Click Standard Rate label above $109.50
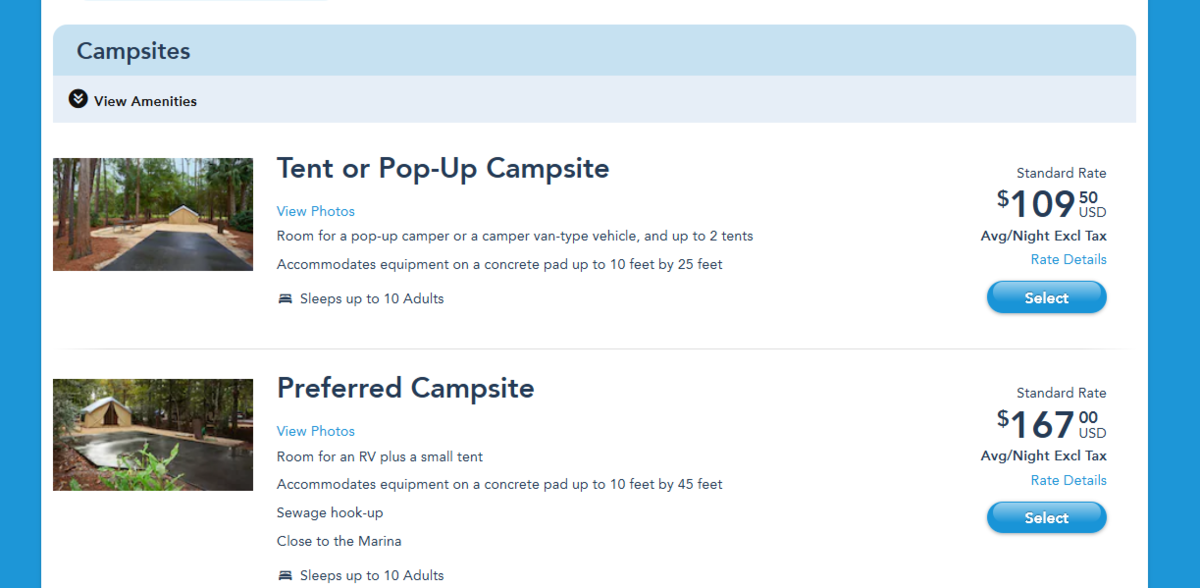The width and height of the screenshot is (1200, 588). 1061,173
